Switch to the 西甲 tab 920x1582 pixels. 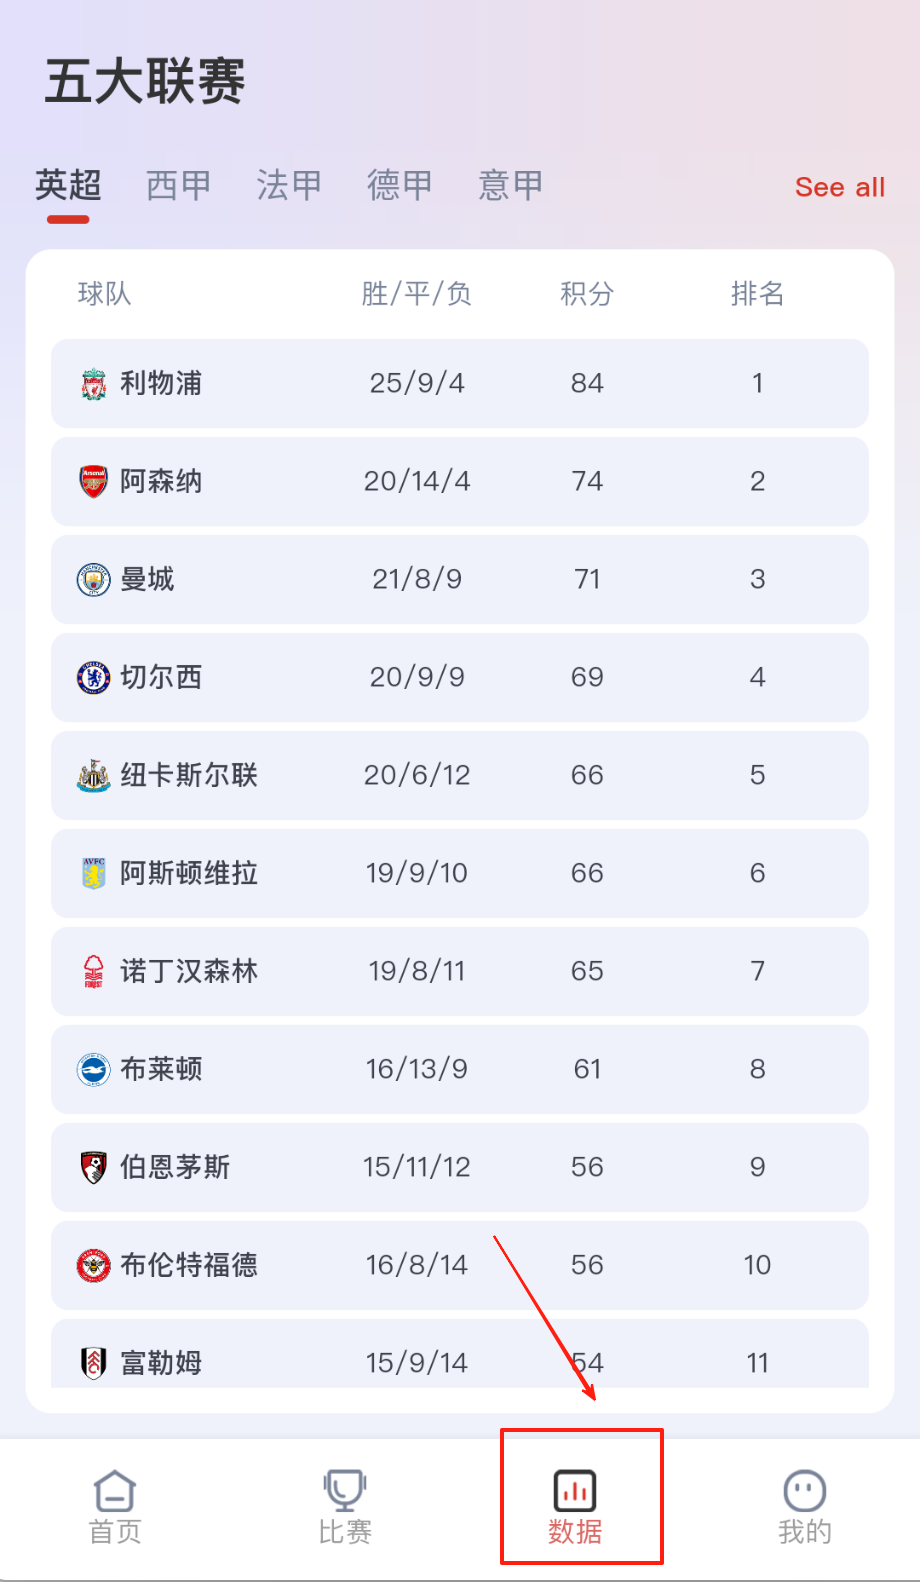(179, 186)
